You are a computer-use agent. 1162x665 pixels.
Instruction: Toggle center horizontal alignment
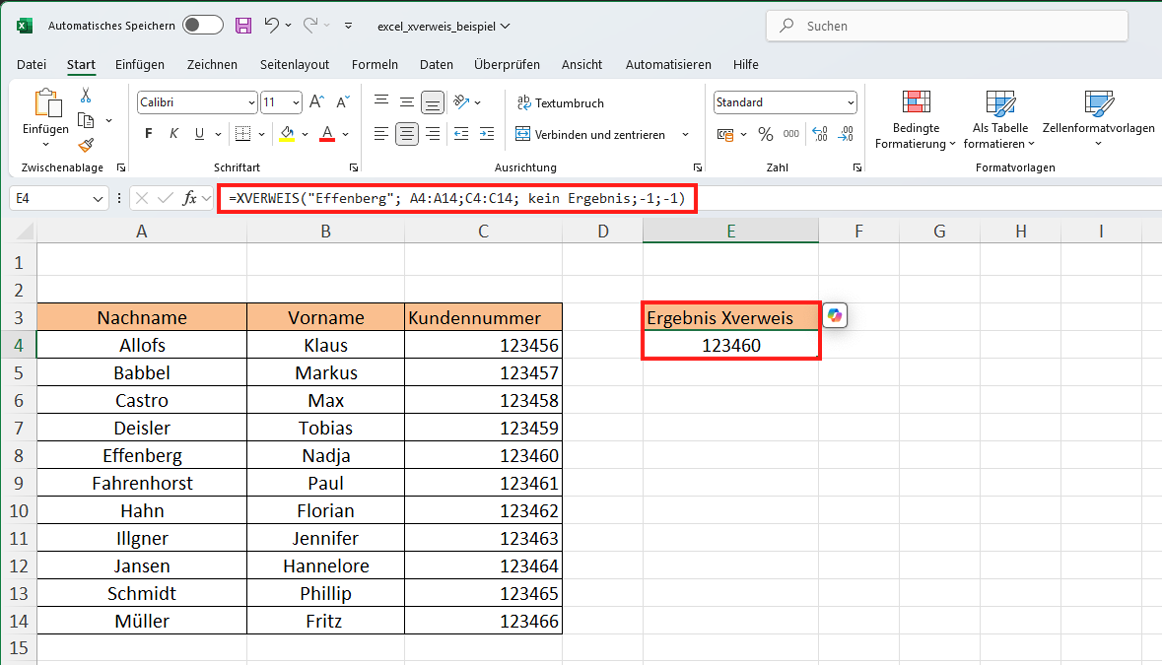(x=407, y=134)
